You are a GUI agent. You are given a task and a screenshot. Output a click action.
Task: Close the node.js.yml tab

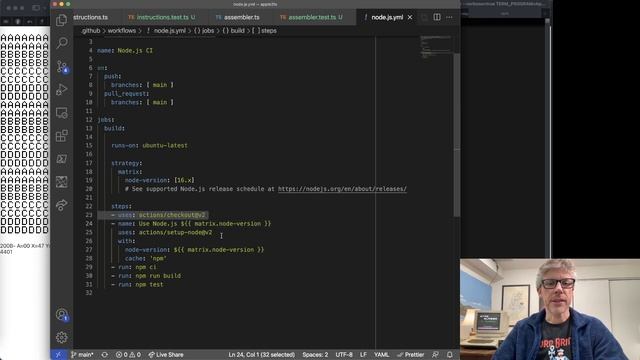pos(410,17)
